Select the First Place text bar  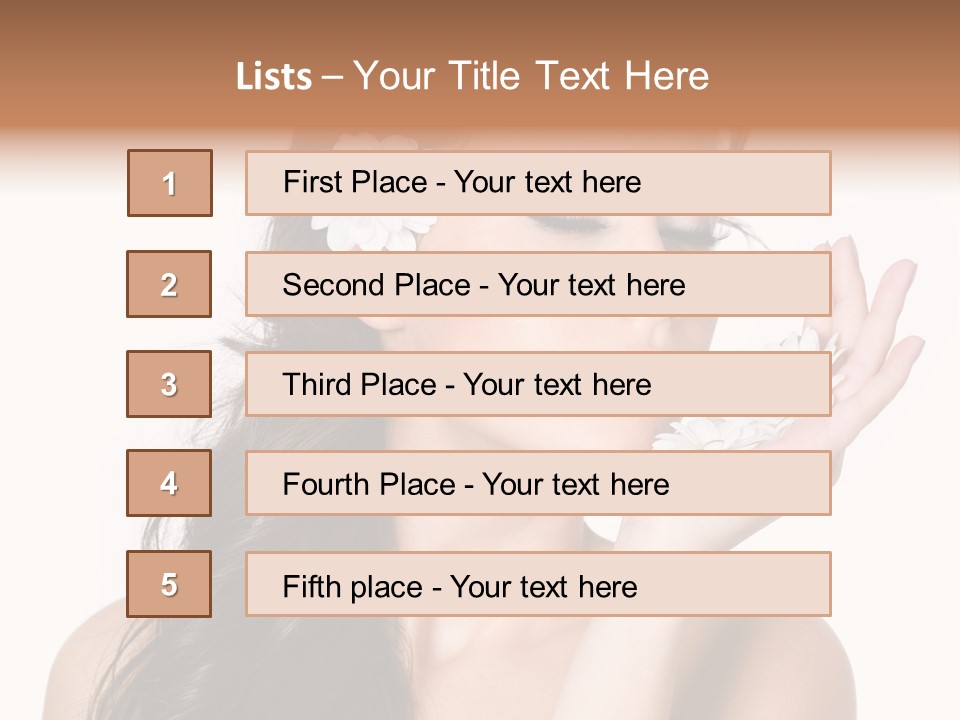click(538, 183)
